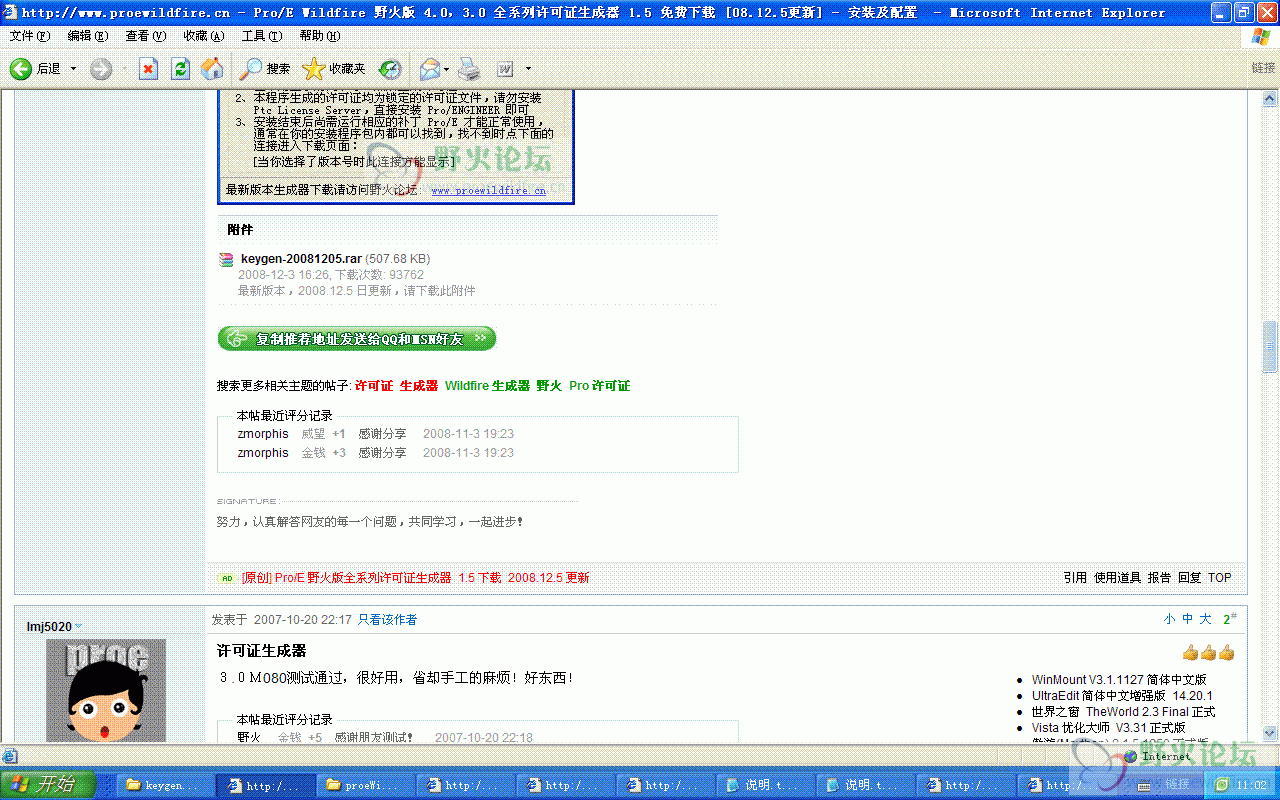Click the rar archive icon beside keygen-20081205.rar
The height and width of the screenshot is (800, 1280).
tap(226, 260)
